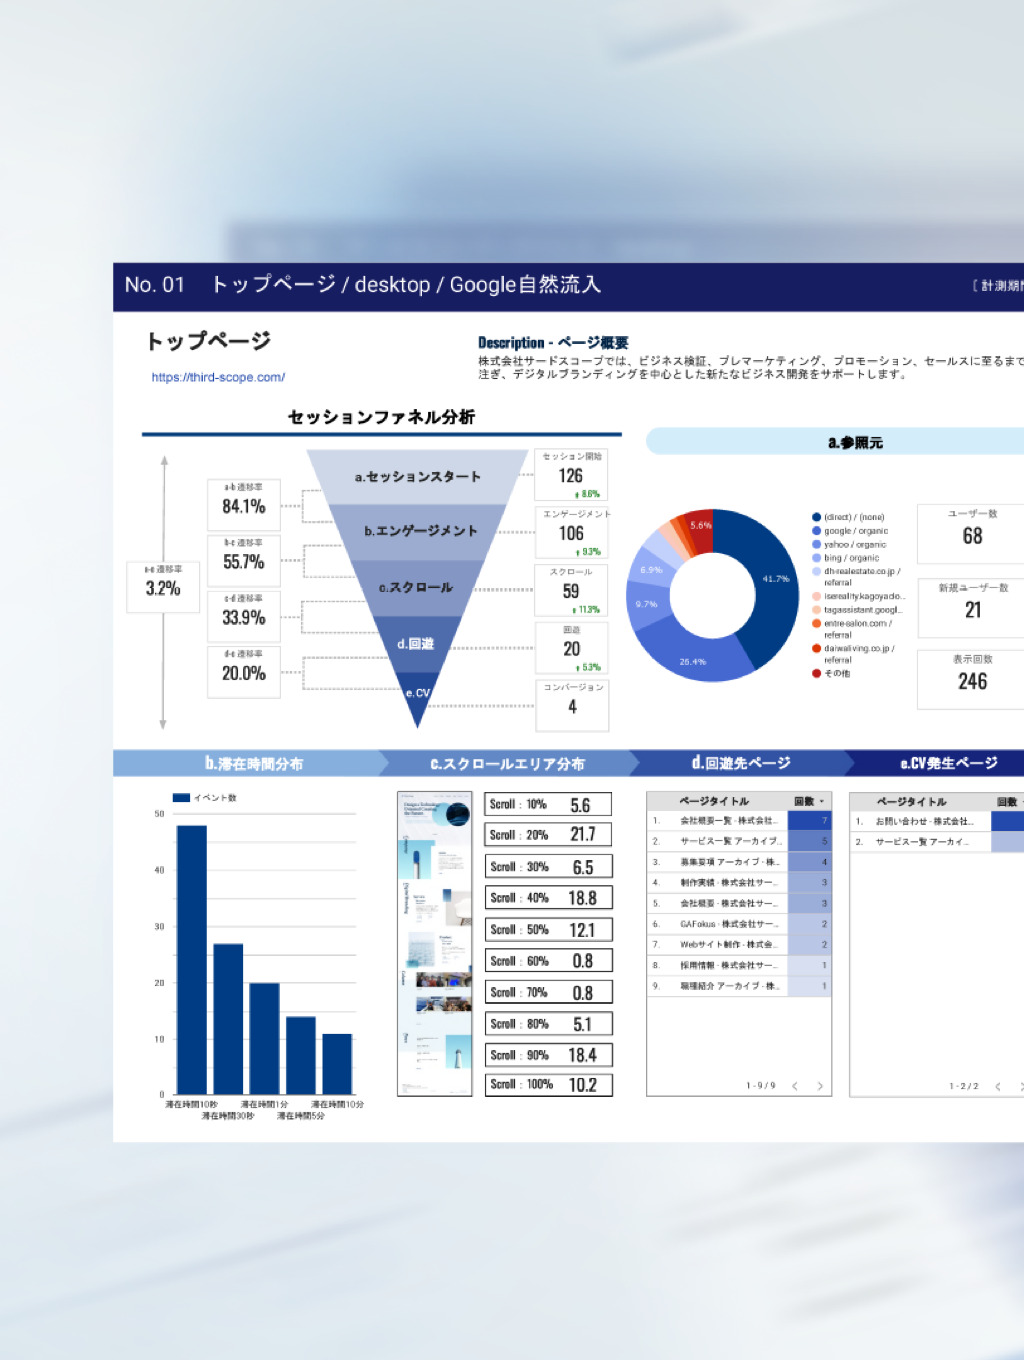
Task: Open the third-scope.com URL link
Action: pos(218,377)
